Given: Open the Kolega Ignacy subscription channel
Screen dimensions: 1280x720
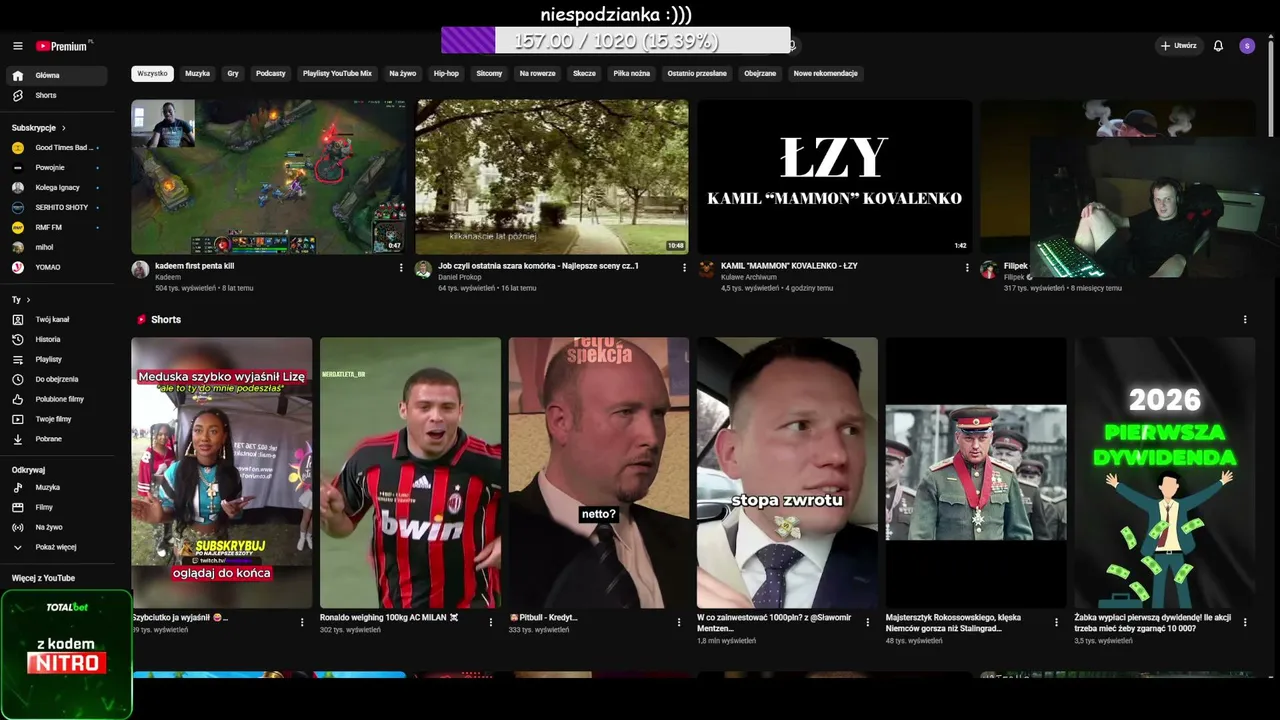Looking at the screenshot, I should [57, 188].
